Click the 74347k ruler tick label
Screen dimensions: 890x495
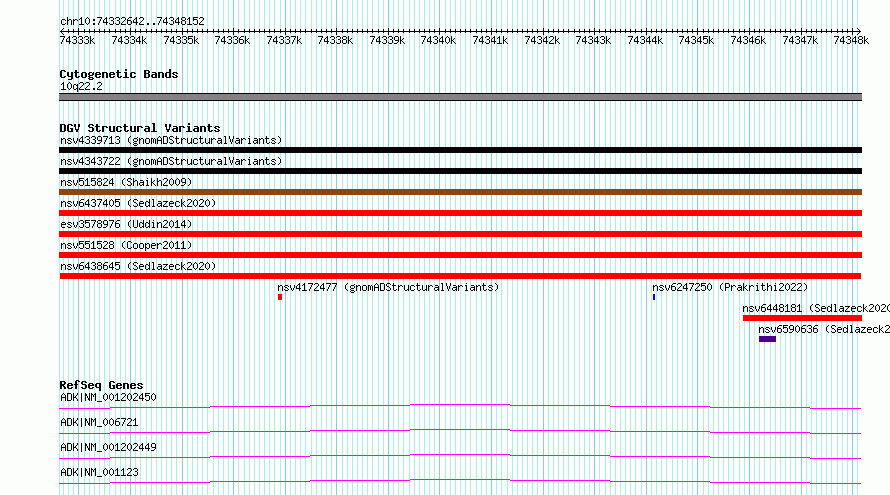(x=800, y=40)
